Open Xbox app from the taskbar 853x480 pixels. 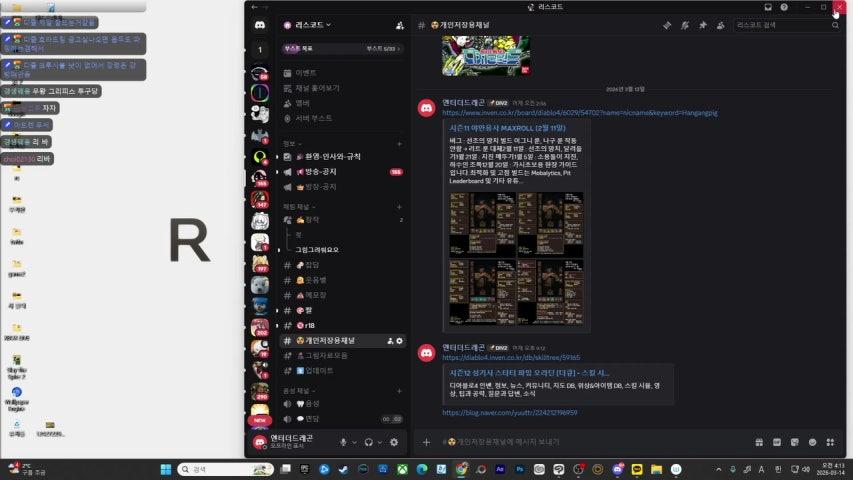(402, 469)
